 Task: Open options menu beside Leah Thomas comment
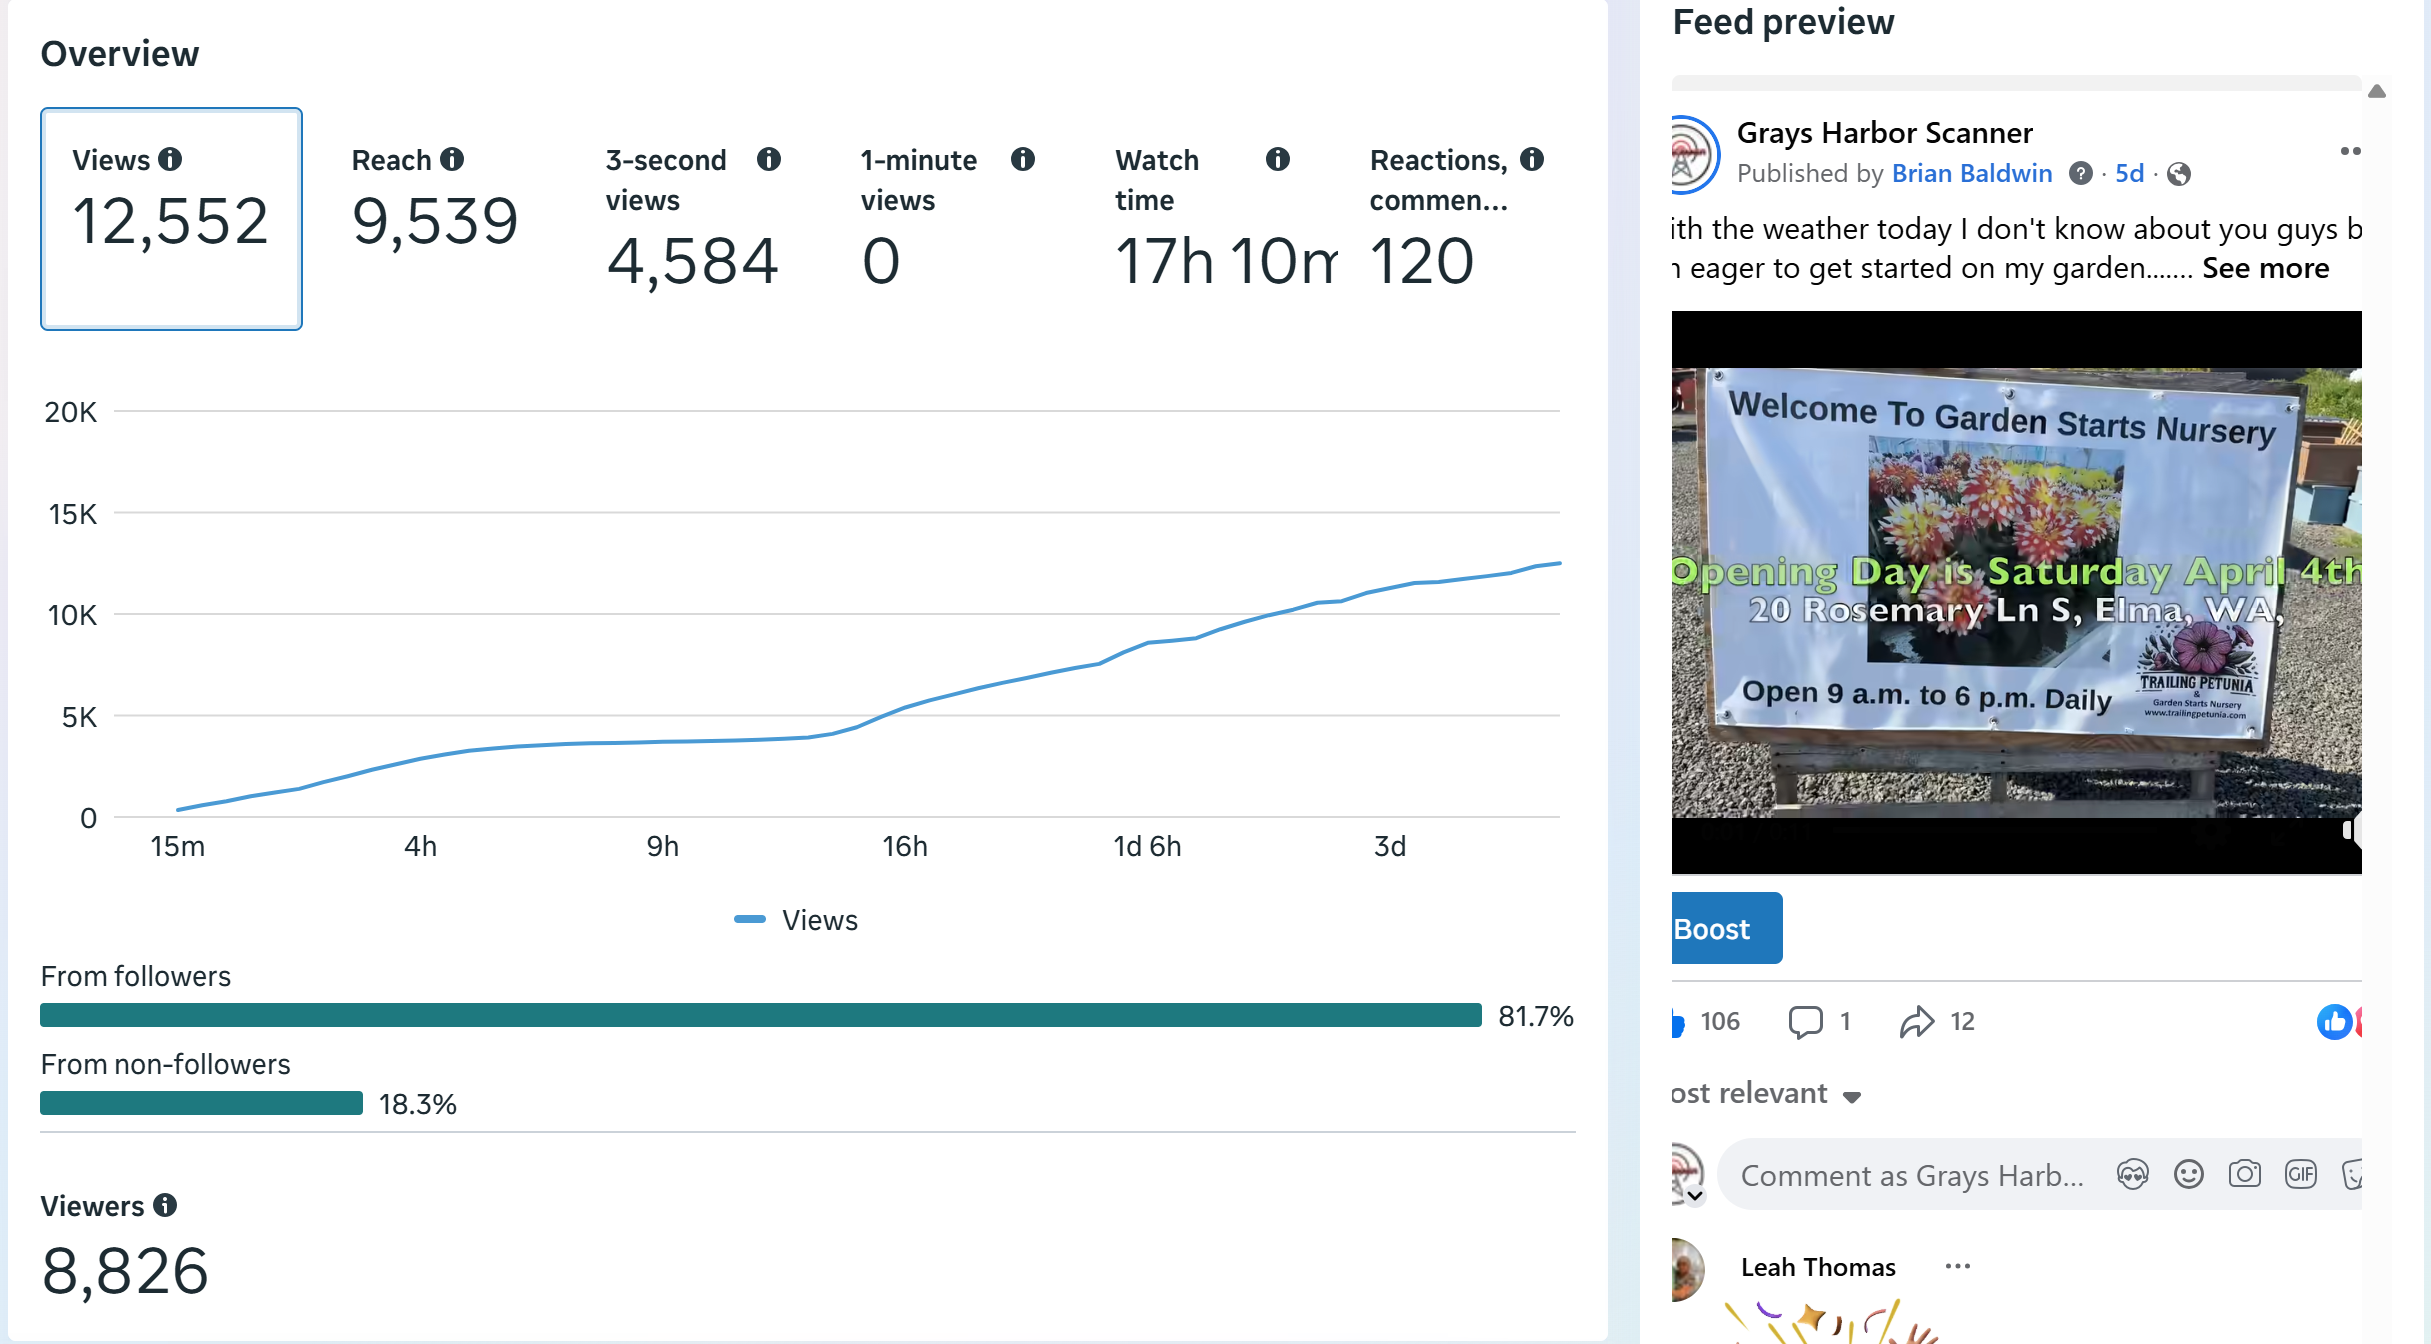click(x=1957, y=1266)
